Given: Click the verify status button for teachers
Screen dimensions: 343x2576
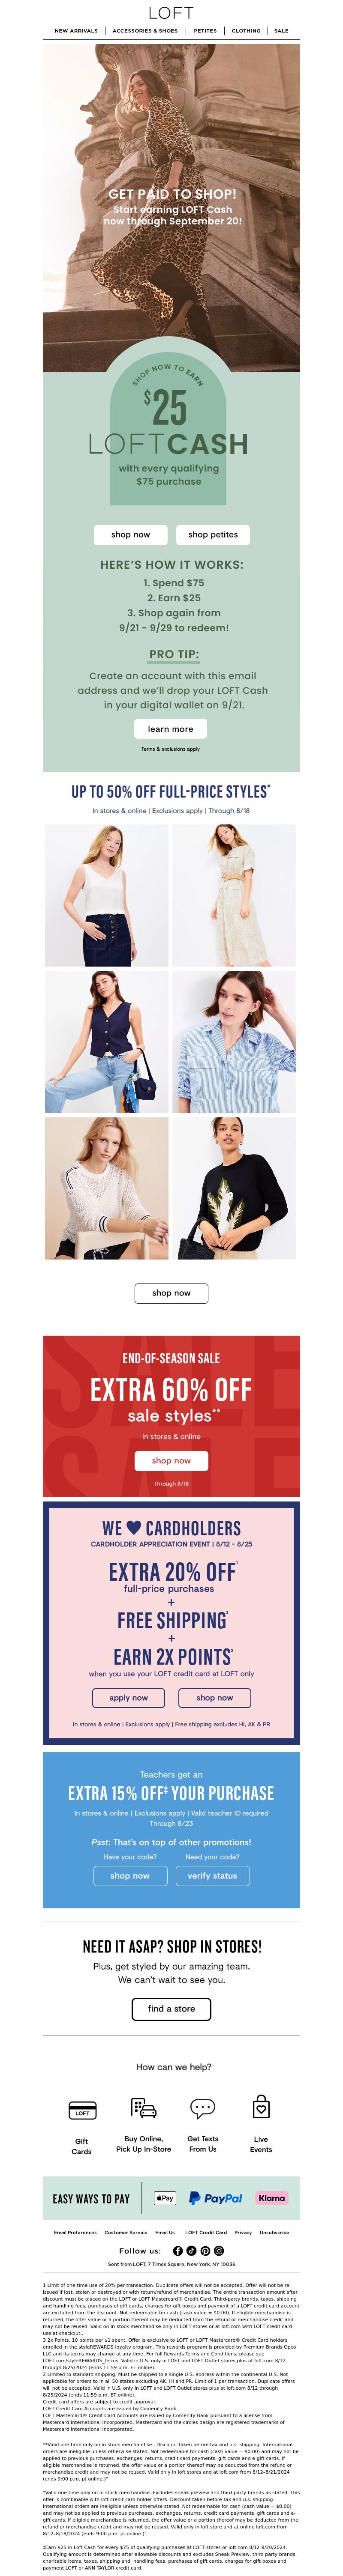Looking at the screenshot, I should [x=212, y=1876].
